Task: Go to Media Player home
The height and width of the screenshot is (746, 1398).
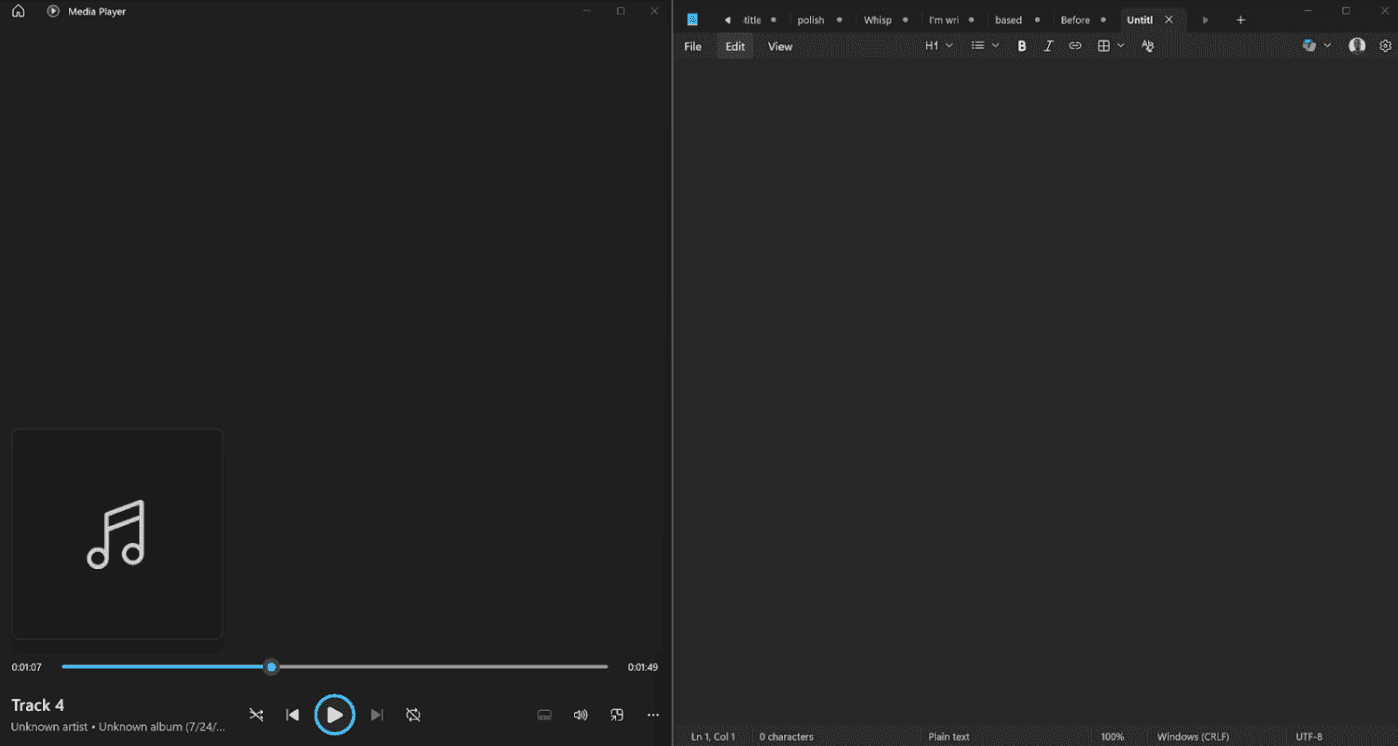Action: (x=18, y=11)
